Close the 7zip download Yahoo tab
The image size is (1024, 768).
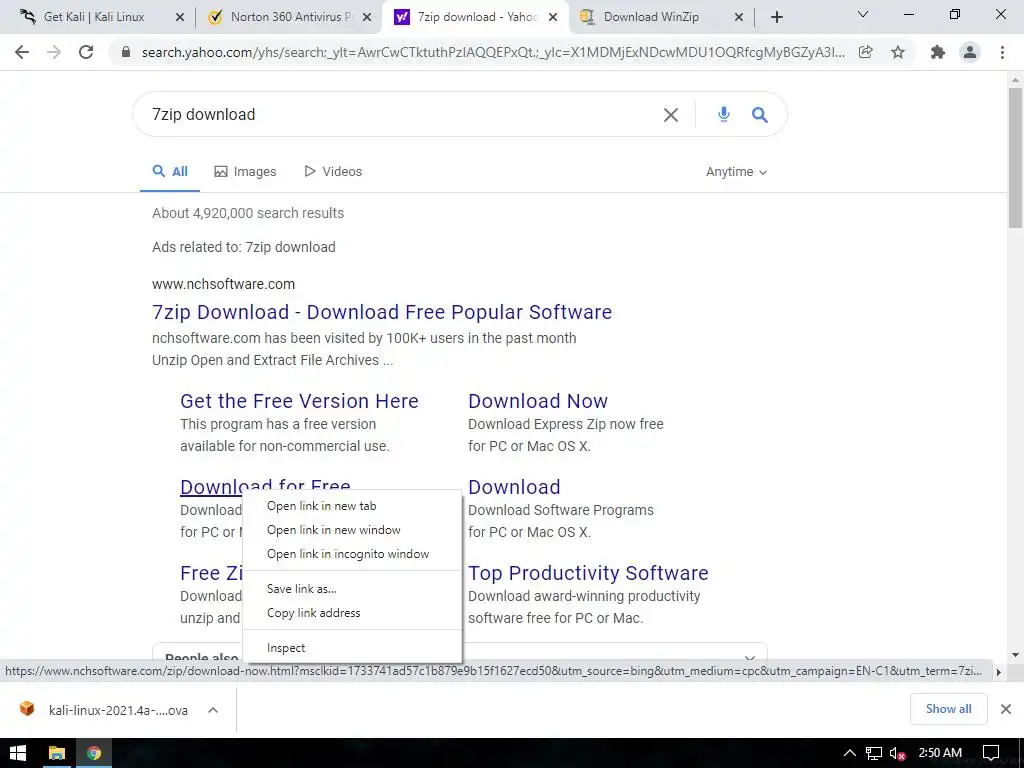coord(553,18)
